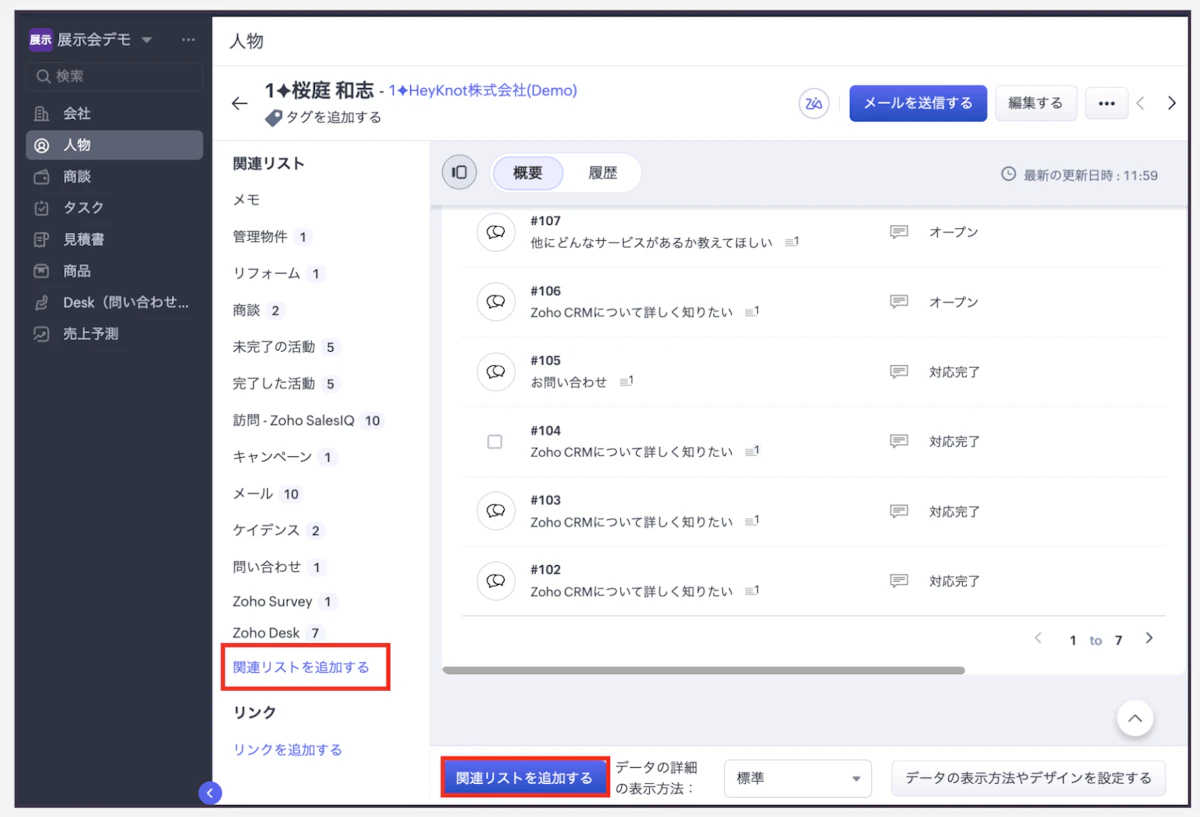Toggle the related list sidebar panel icon

click(x=459, y=172)
